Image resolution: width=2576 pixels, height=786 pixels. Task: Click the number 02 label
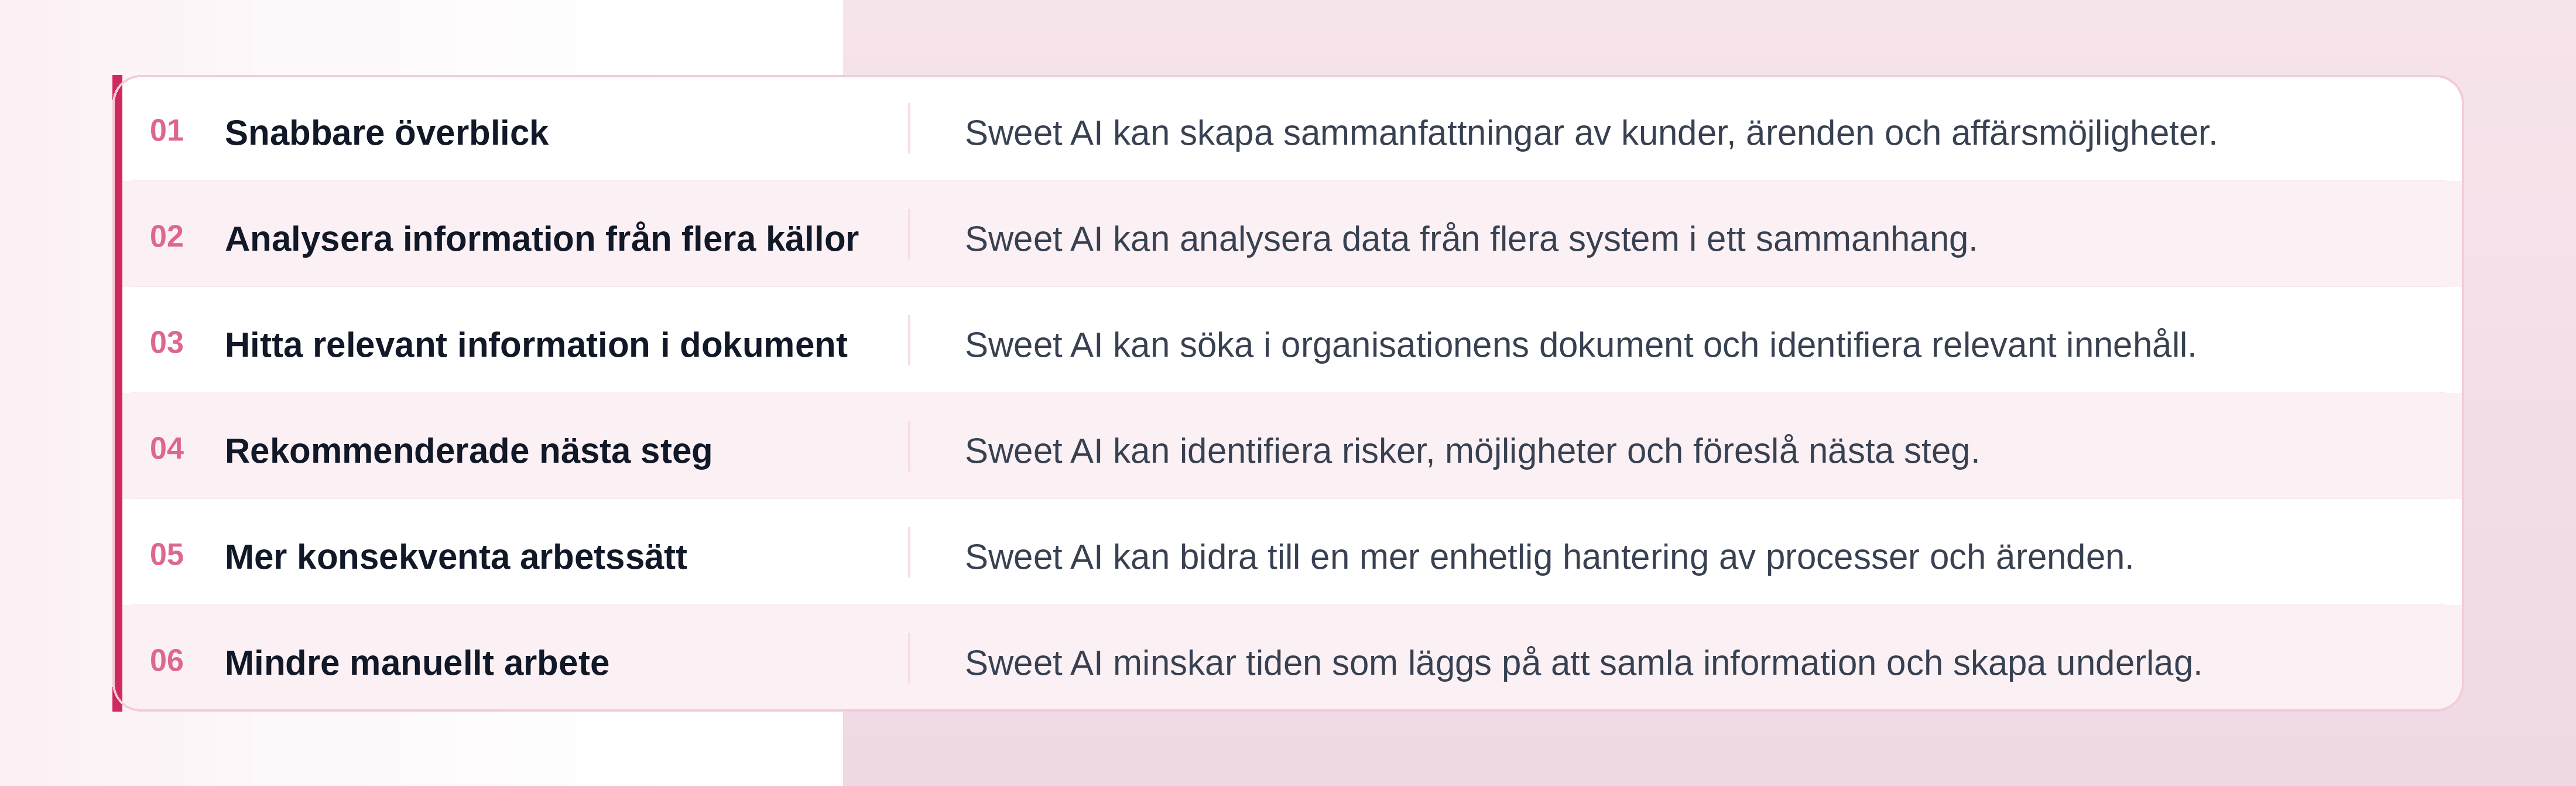coord(166,237)
